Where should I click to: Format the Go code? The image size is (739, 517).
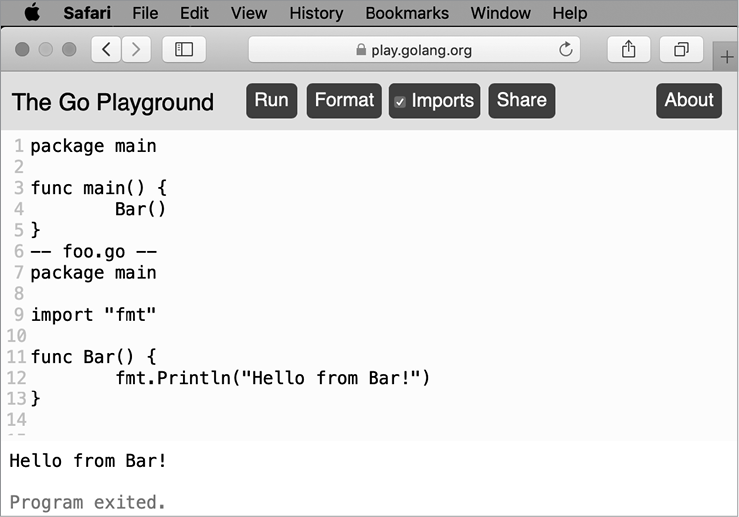pos(344,100)
